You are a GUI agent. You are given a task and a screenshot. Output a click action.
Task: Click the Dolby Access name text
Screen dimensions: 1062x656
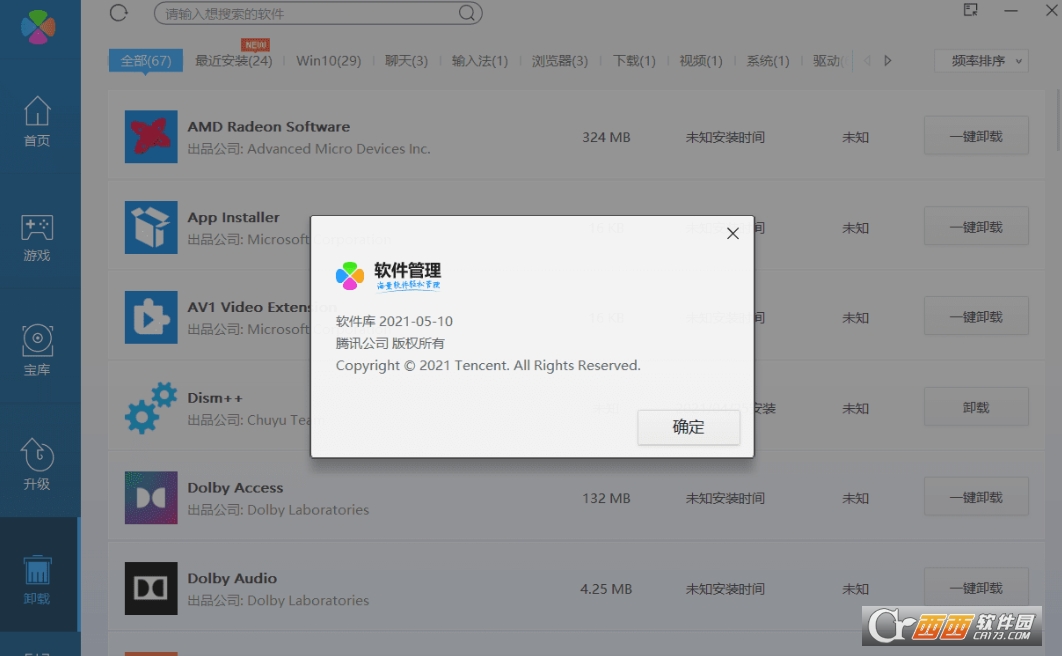(x=235, y=487)
